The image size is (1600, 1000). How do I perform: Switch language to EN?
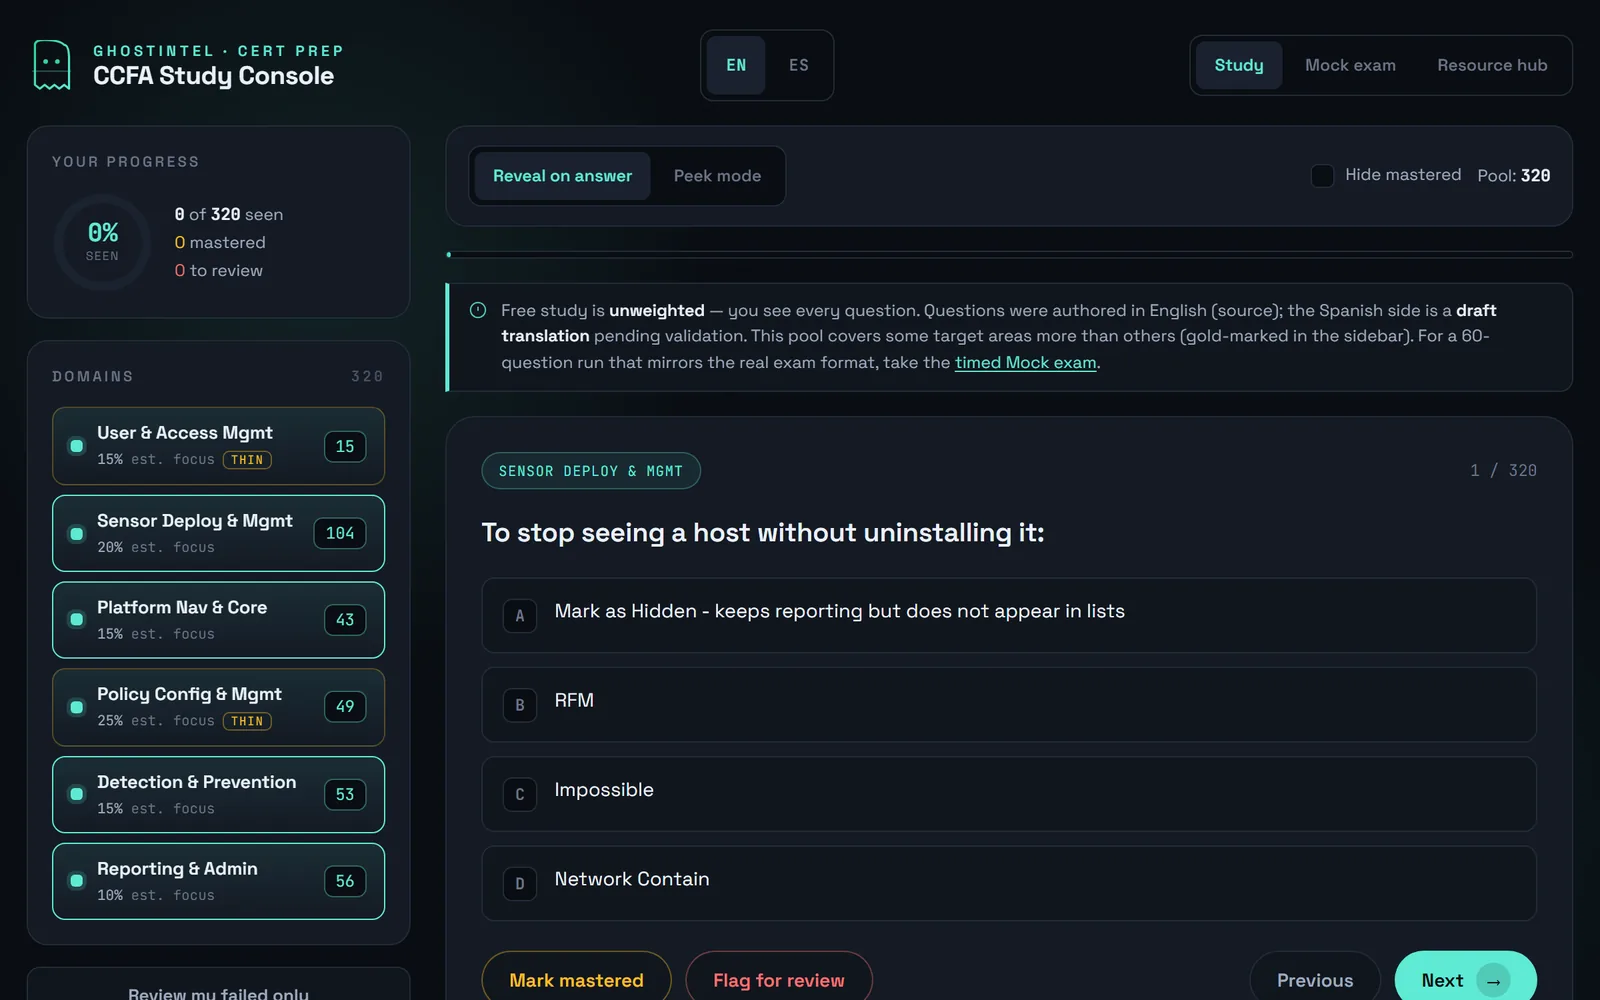tap(736, 65)
